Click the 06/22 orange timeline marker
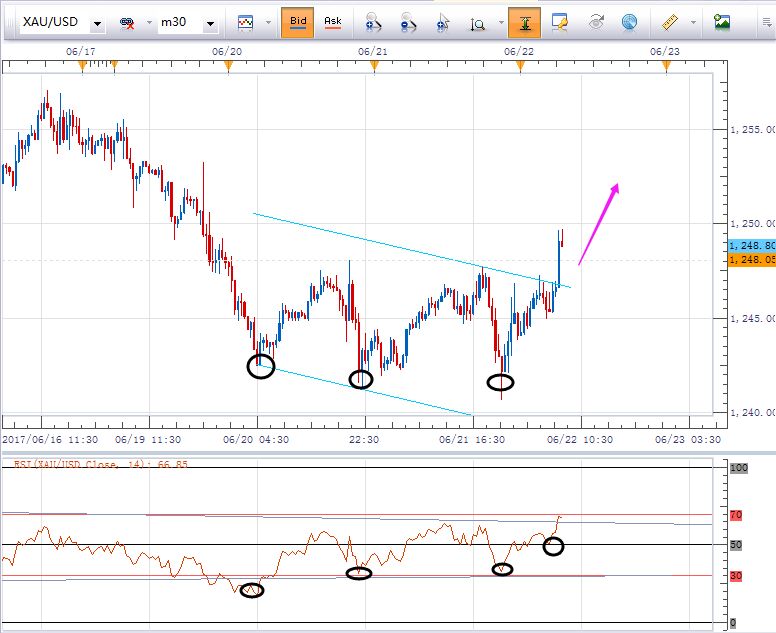Viewport: 776px width, 633px height. (520, 66)
